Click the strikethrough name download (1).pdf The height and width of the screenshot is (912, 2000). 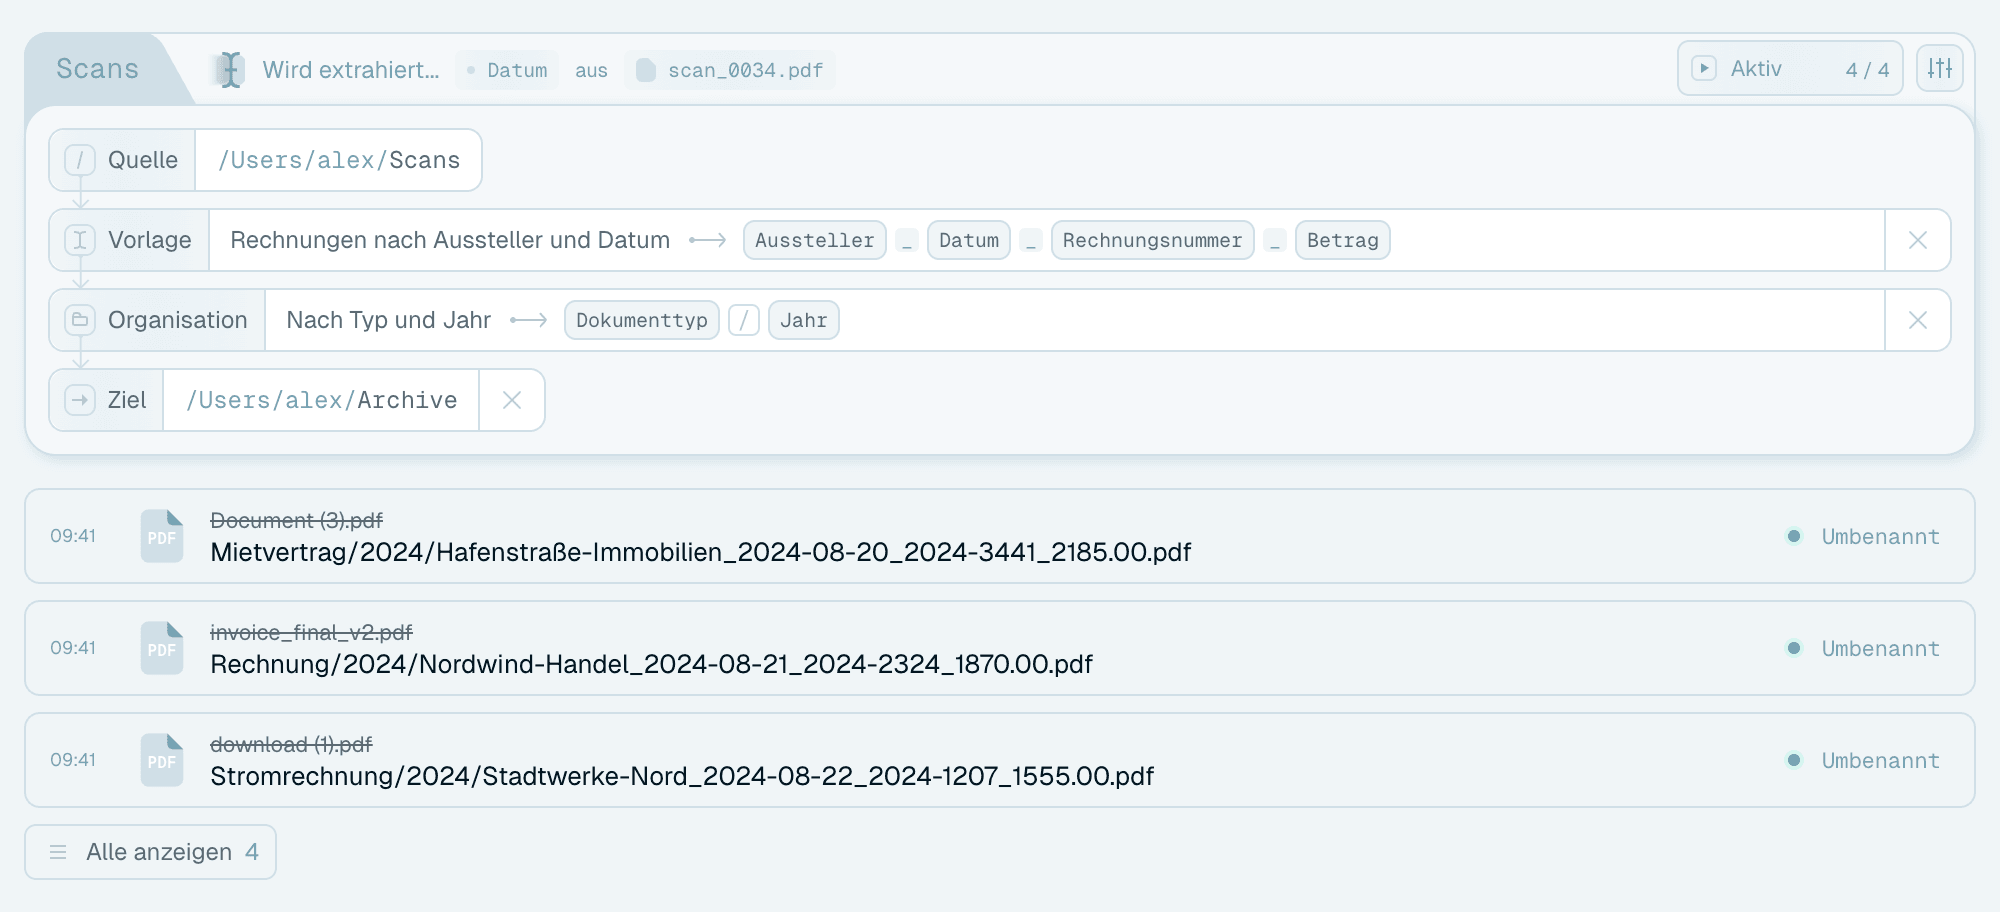tap(291, 744)
